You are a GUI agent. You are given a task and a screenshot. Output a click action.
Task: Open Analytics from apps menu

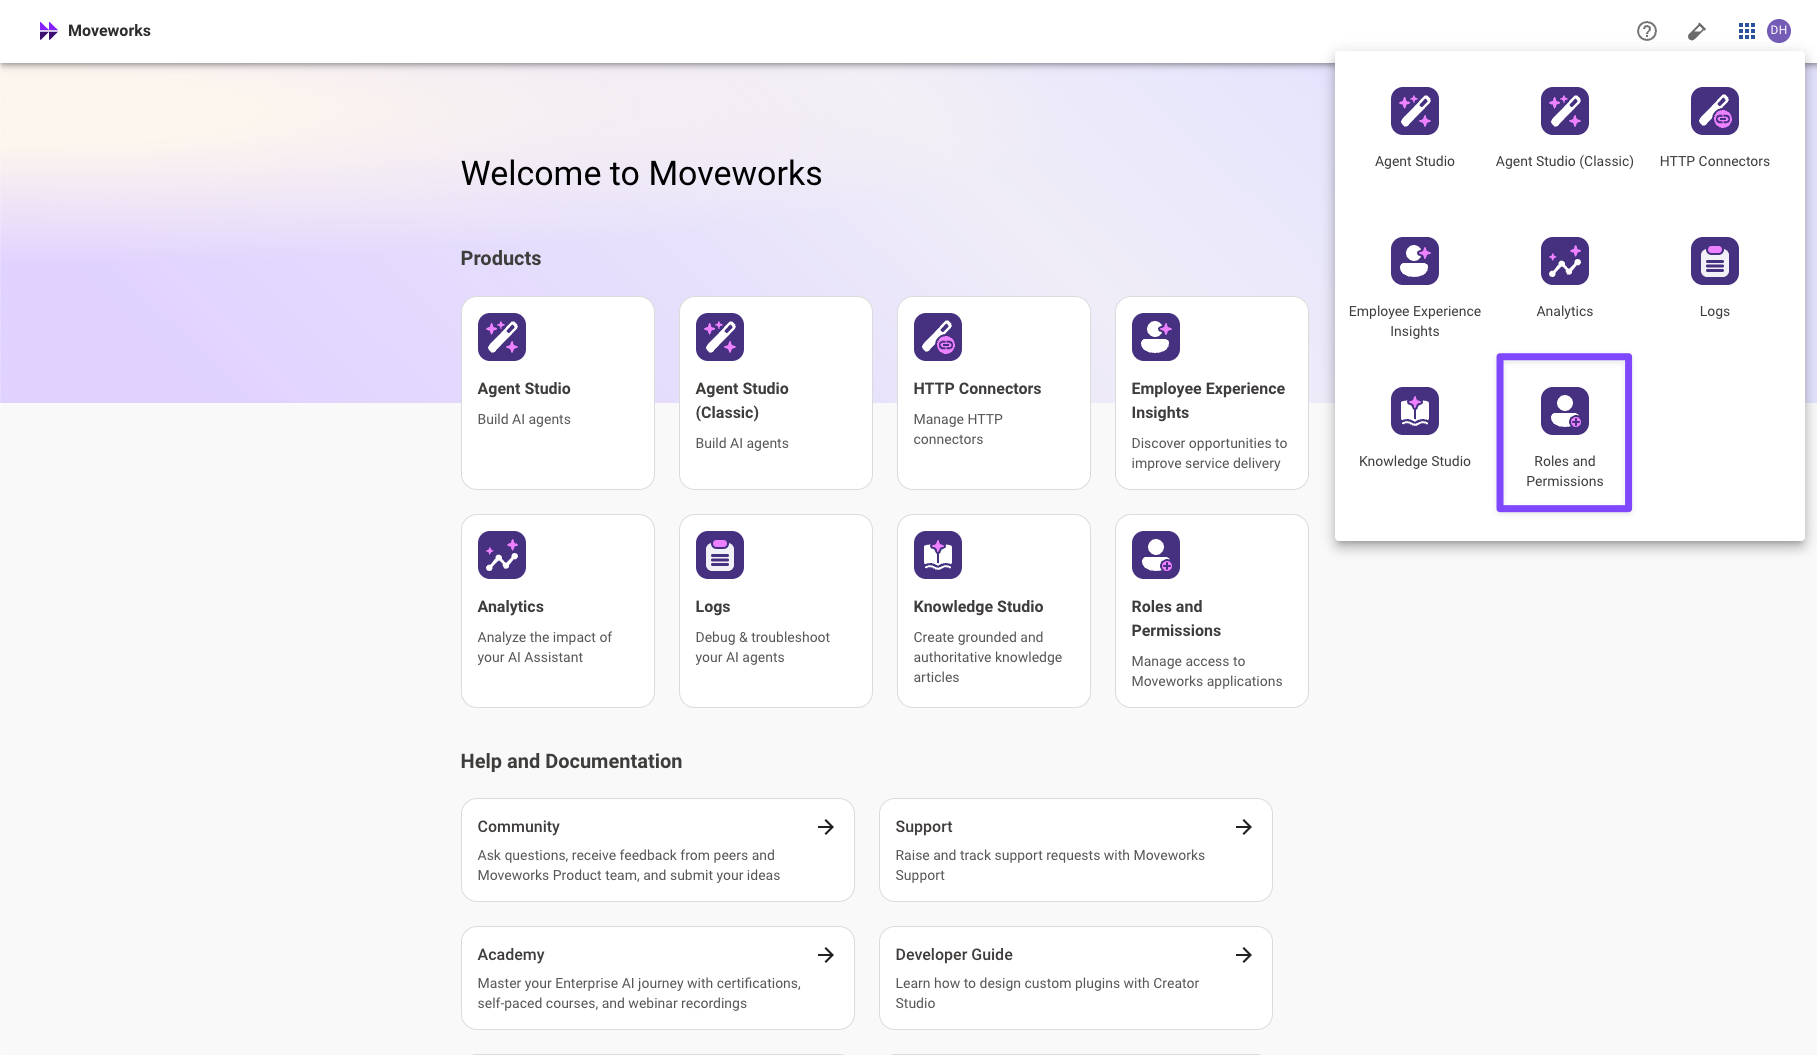click(x=1565, y=278)
